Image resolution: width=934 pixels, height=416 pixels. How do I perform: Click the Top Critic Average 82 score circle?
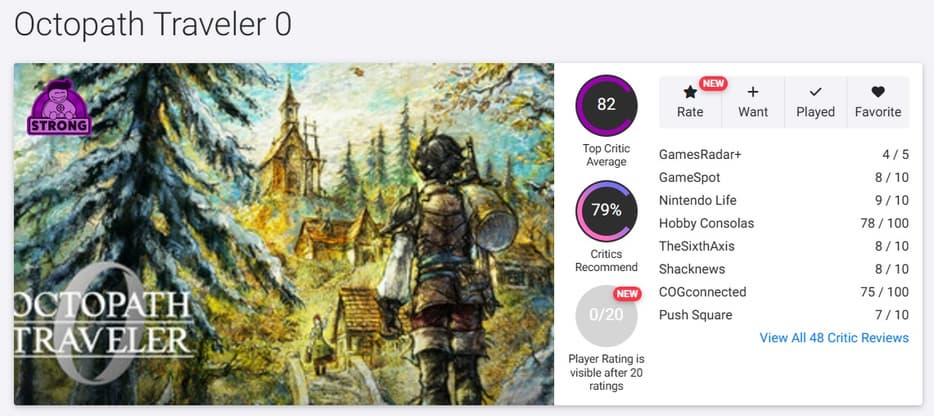point(606,105)
